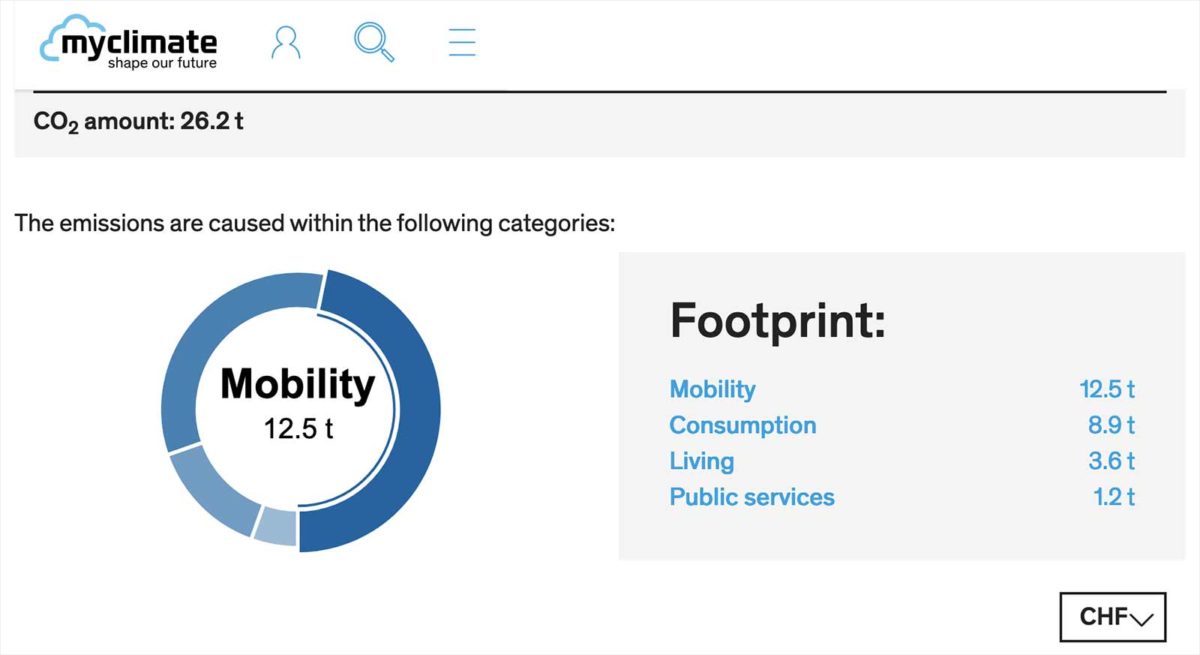1200x655 pixels.
Task: Click the chevron arrow beside CHF
Action: (1143, 620)
